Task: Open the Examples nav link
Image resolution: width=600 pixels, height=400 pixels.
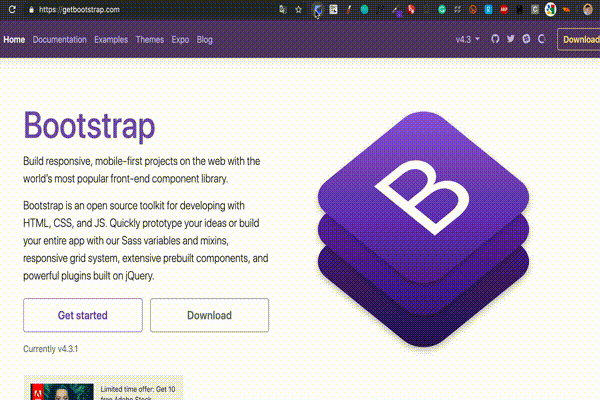Action: click(111, 39)
